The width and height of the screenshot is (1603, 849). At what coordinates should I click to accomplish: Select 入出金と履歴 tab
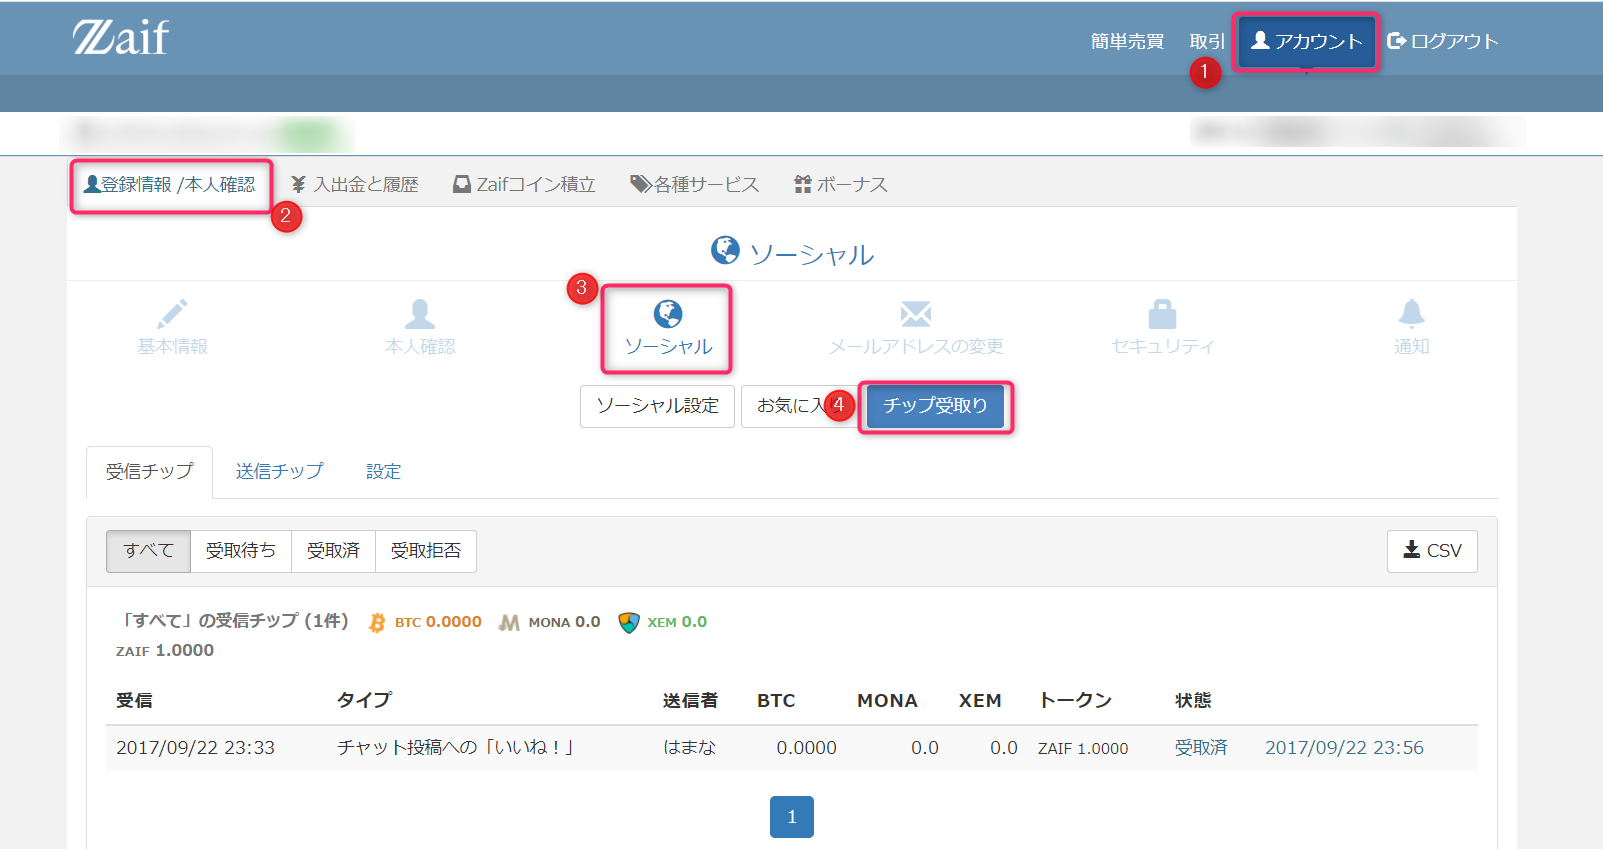click(x=355, y=184)
